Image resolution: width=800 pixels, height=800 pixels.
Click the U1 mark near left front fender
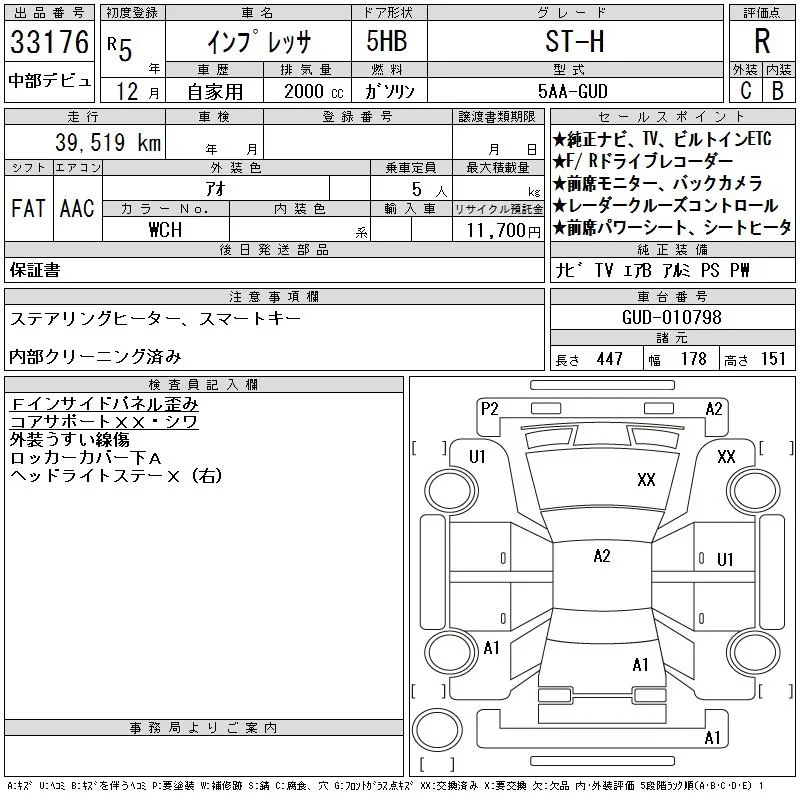(x=478, y=457)
